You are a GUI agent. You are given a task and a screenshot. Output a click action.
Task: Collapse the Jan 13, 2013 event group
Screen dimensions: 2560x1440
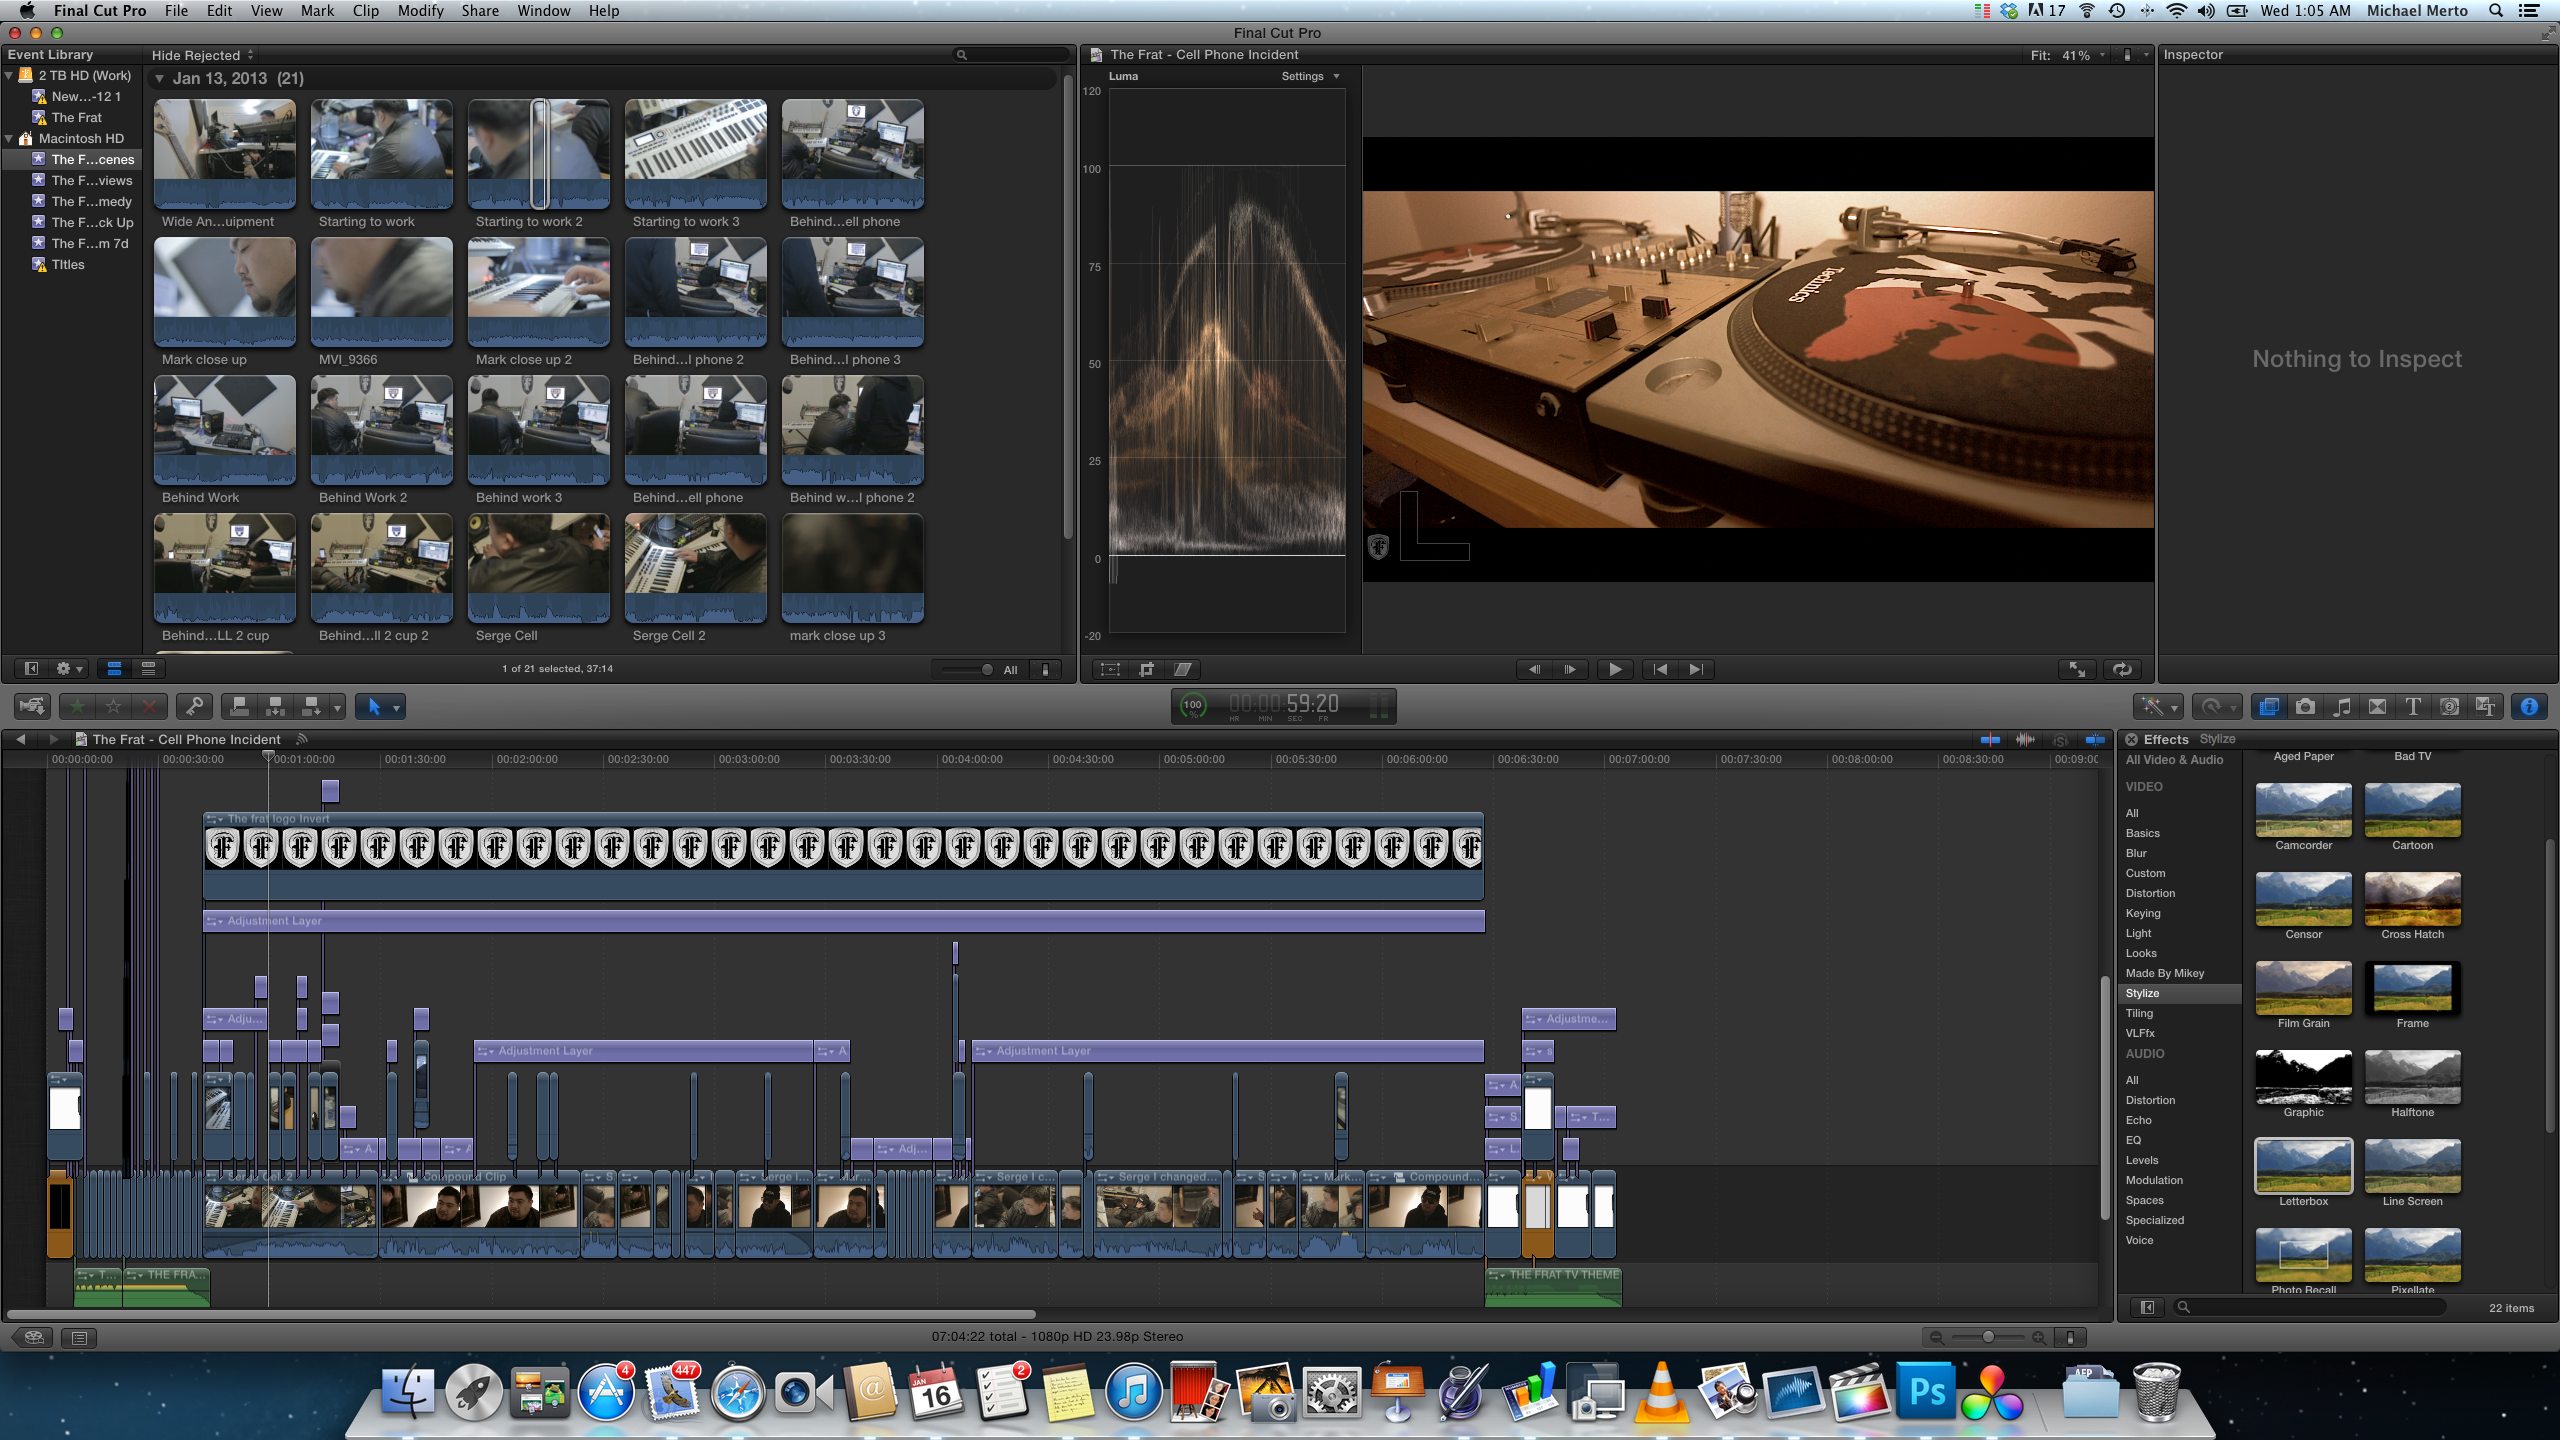pos(160,79)
